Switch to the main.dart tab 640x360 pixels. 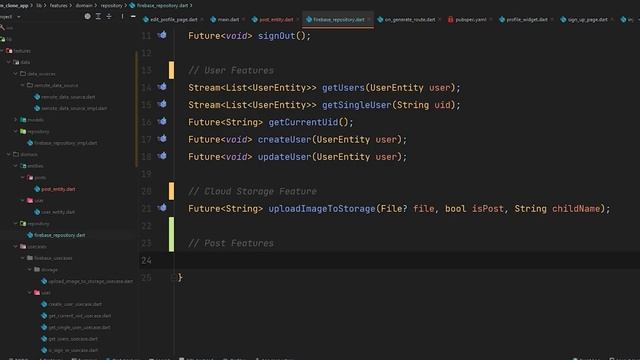(228, 19)
